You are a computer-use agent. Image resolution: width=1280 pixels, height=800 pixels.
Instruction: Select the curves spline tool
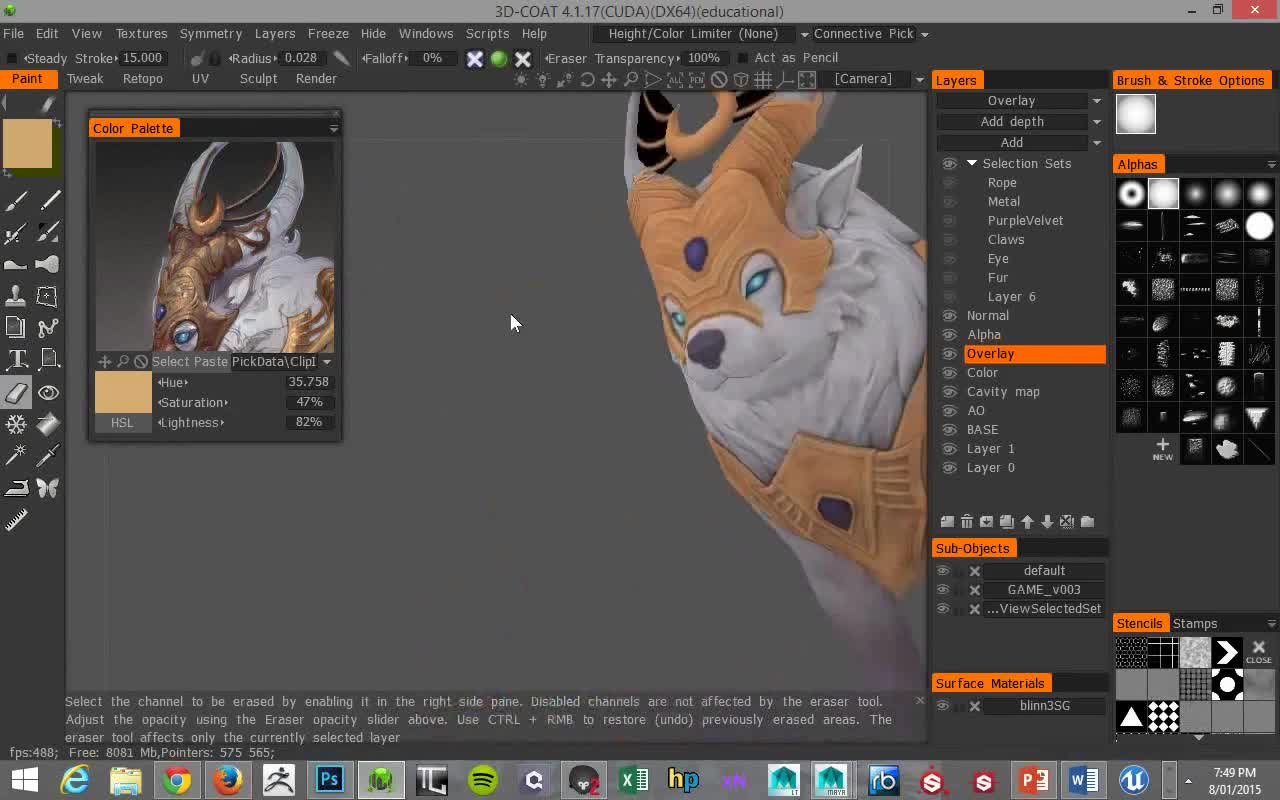pyautogui.click(x=47, y=328)
